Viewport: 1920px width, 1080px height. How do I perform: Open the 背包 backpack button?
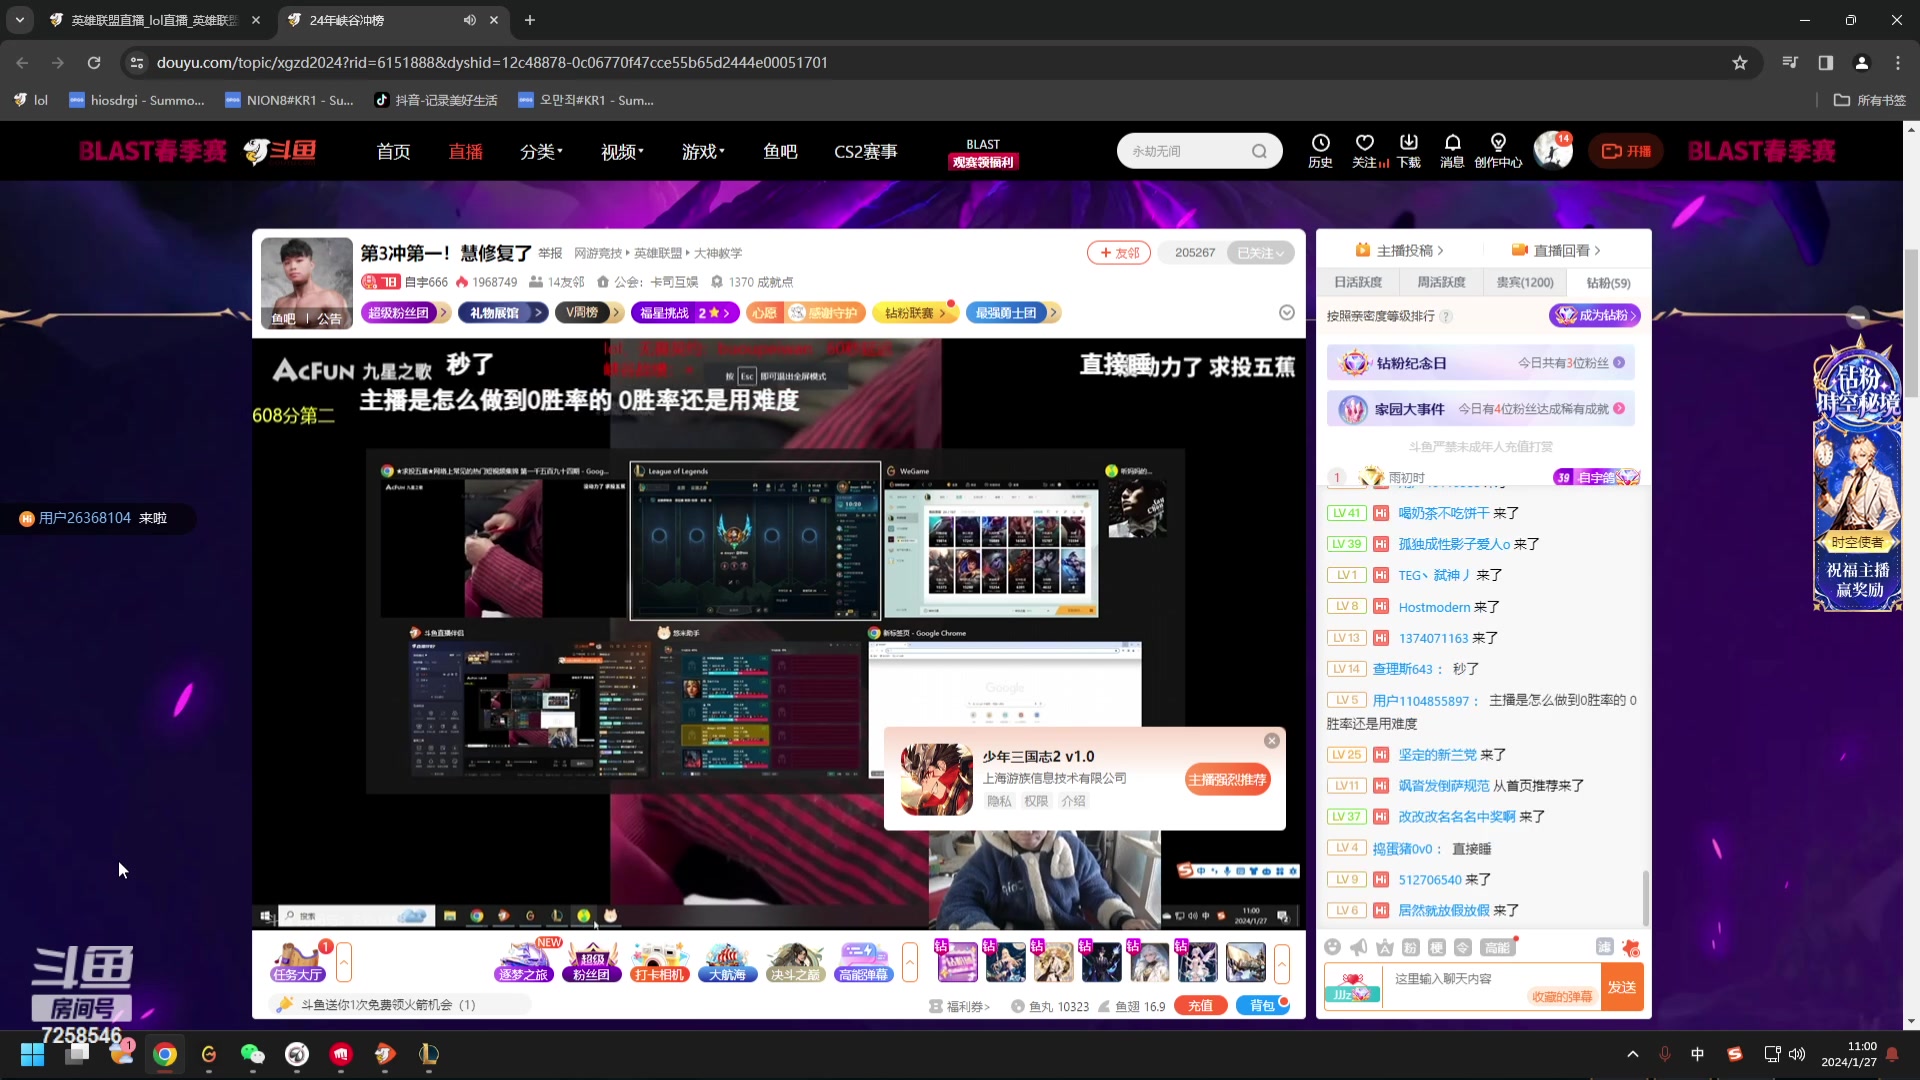coord(1263,1006)
